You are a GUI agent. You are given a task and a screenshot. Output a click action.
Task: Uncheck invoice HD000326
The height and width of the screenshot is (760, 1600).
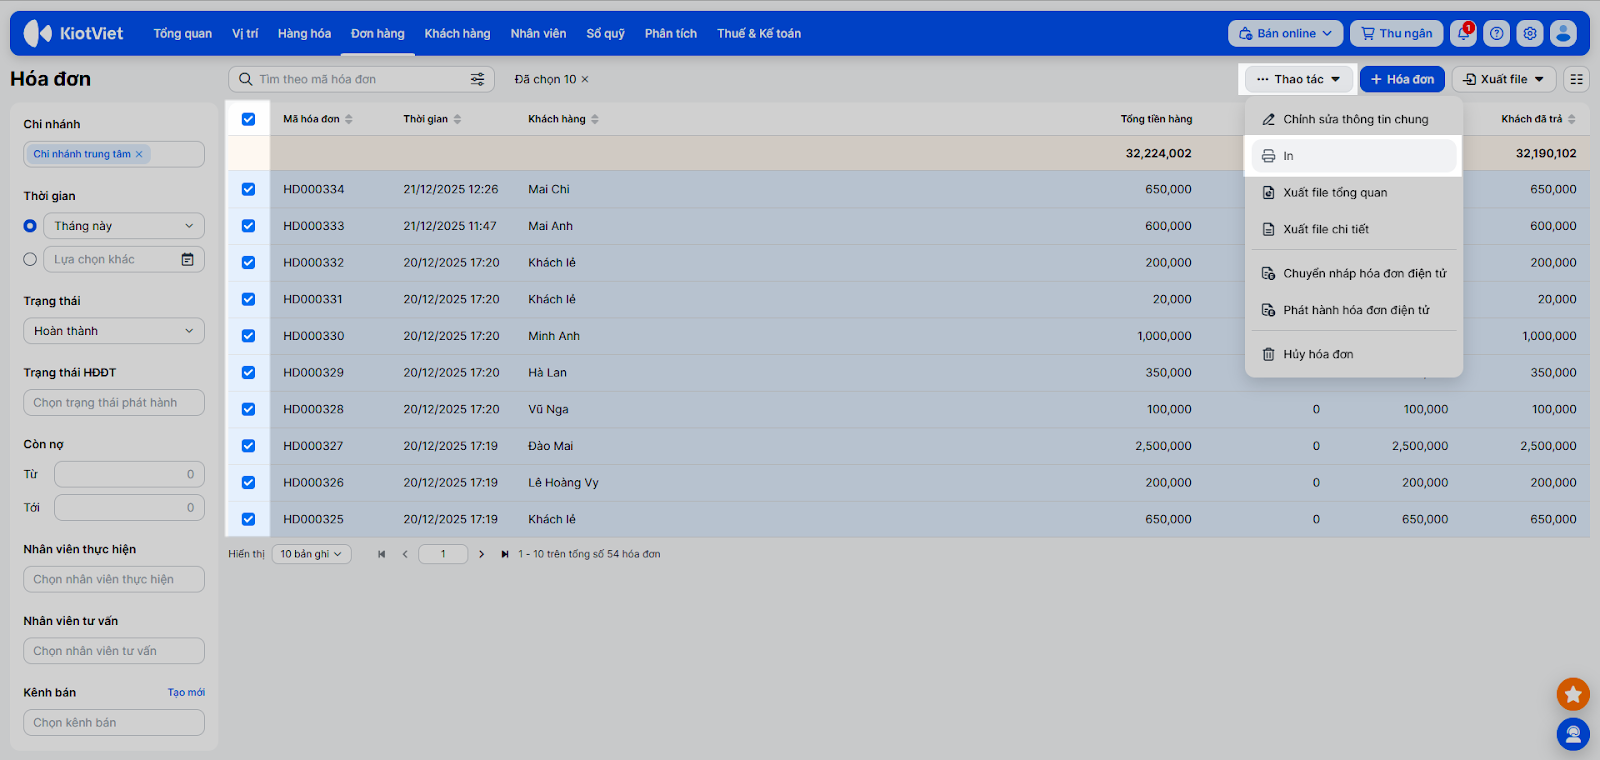coord(248,483)
